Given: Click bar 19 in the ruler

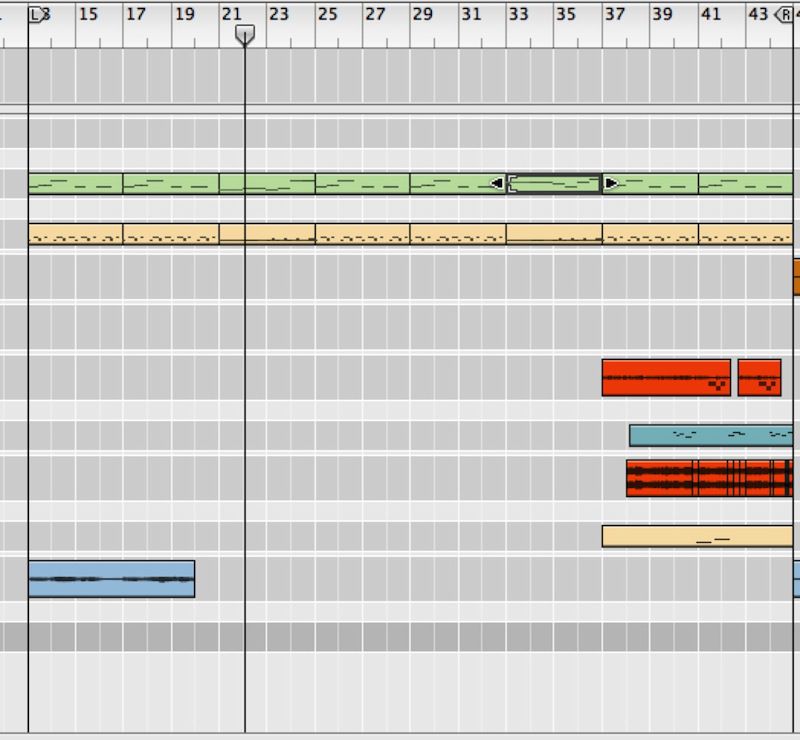Looking at the screenshot, I should coord(184,14).
